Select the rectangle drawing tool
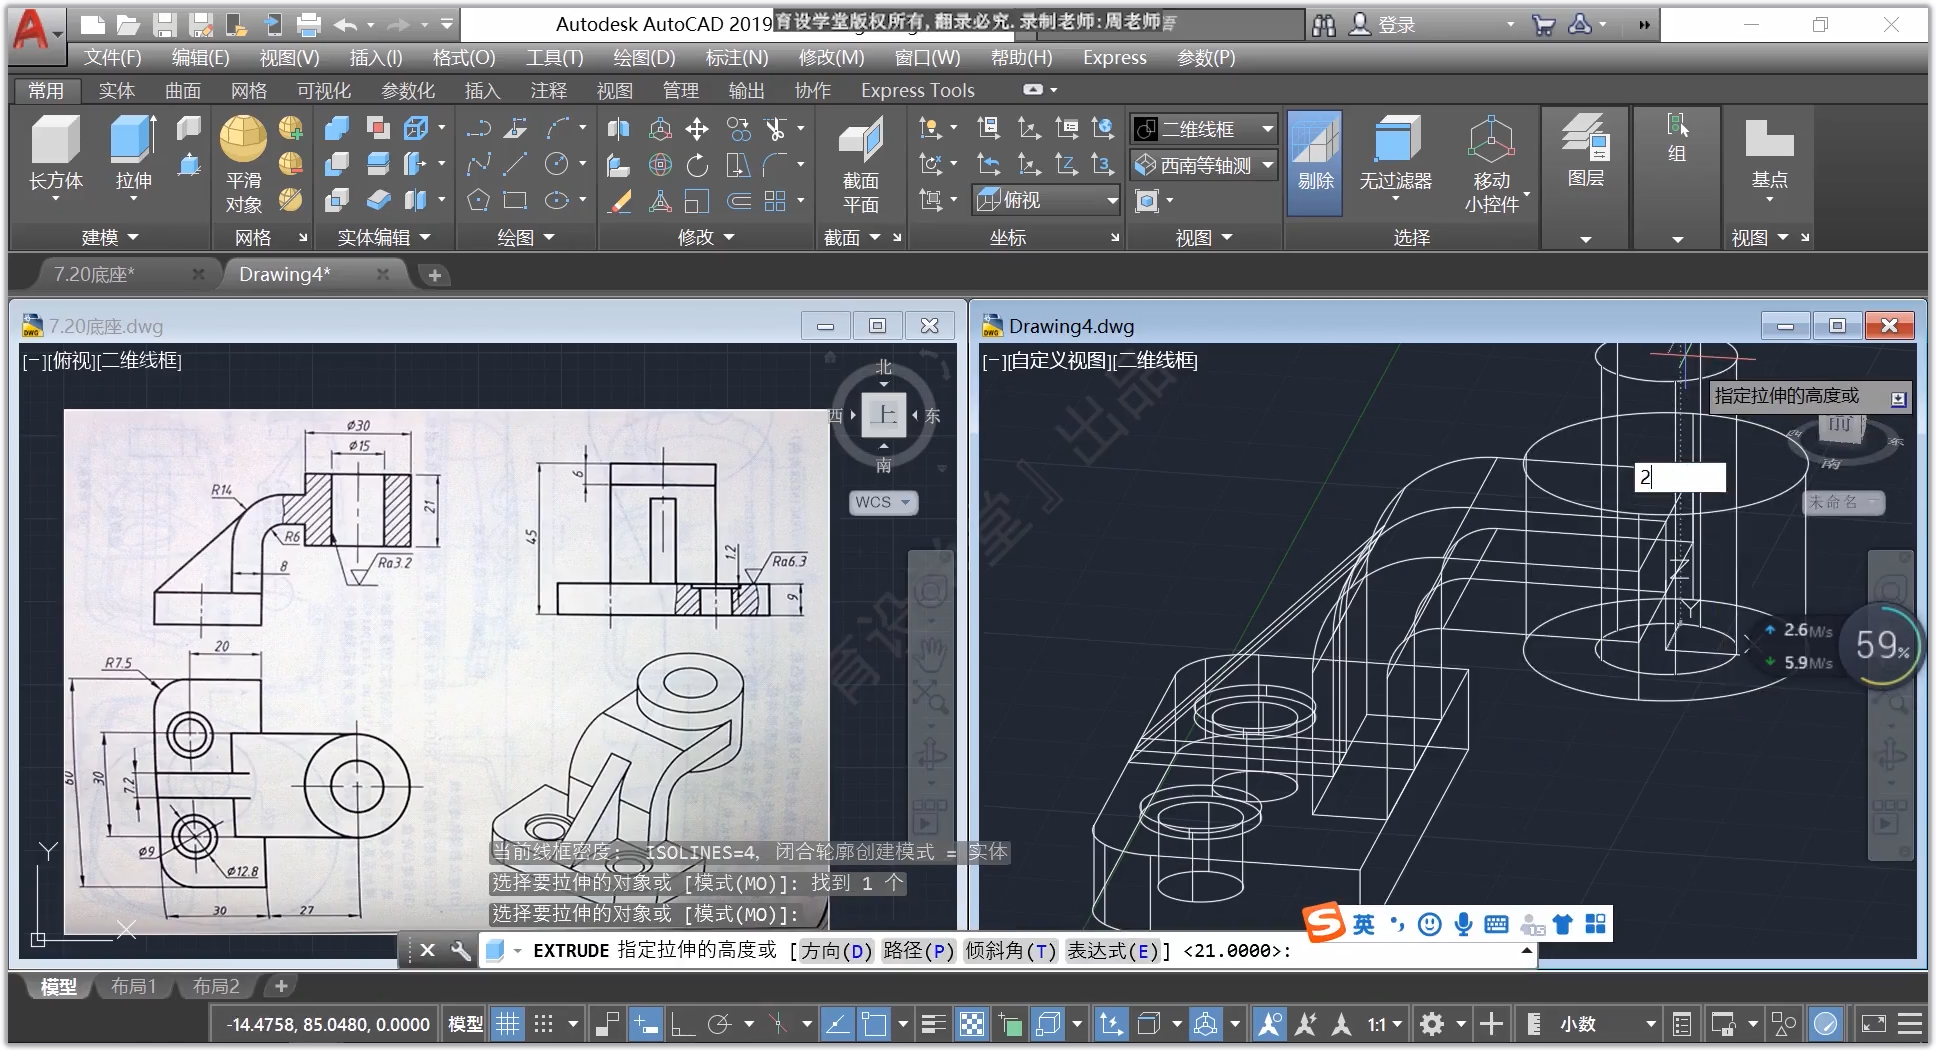Image resolution: width=1936 pixels, height=1051 pixels. pyautogui.click(x=516, y=200)
